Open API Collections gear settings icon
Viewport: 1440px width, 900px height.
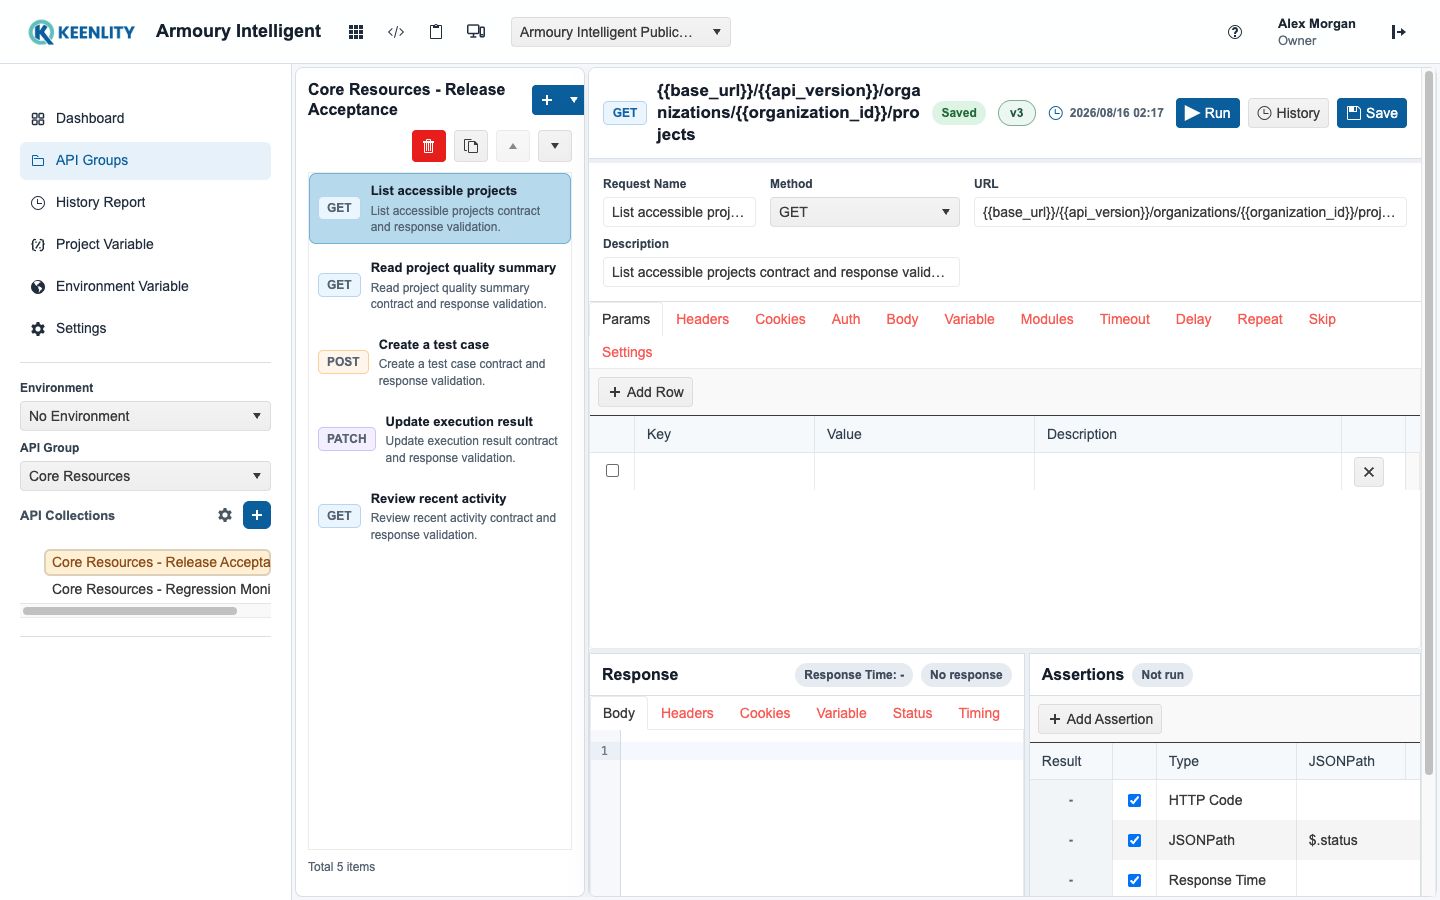(x=225, y=515)
